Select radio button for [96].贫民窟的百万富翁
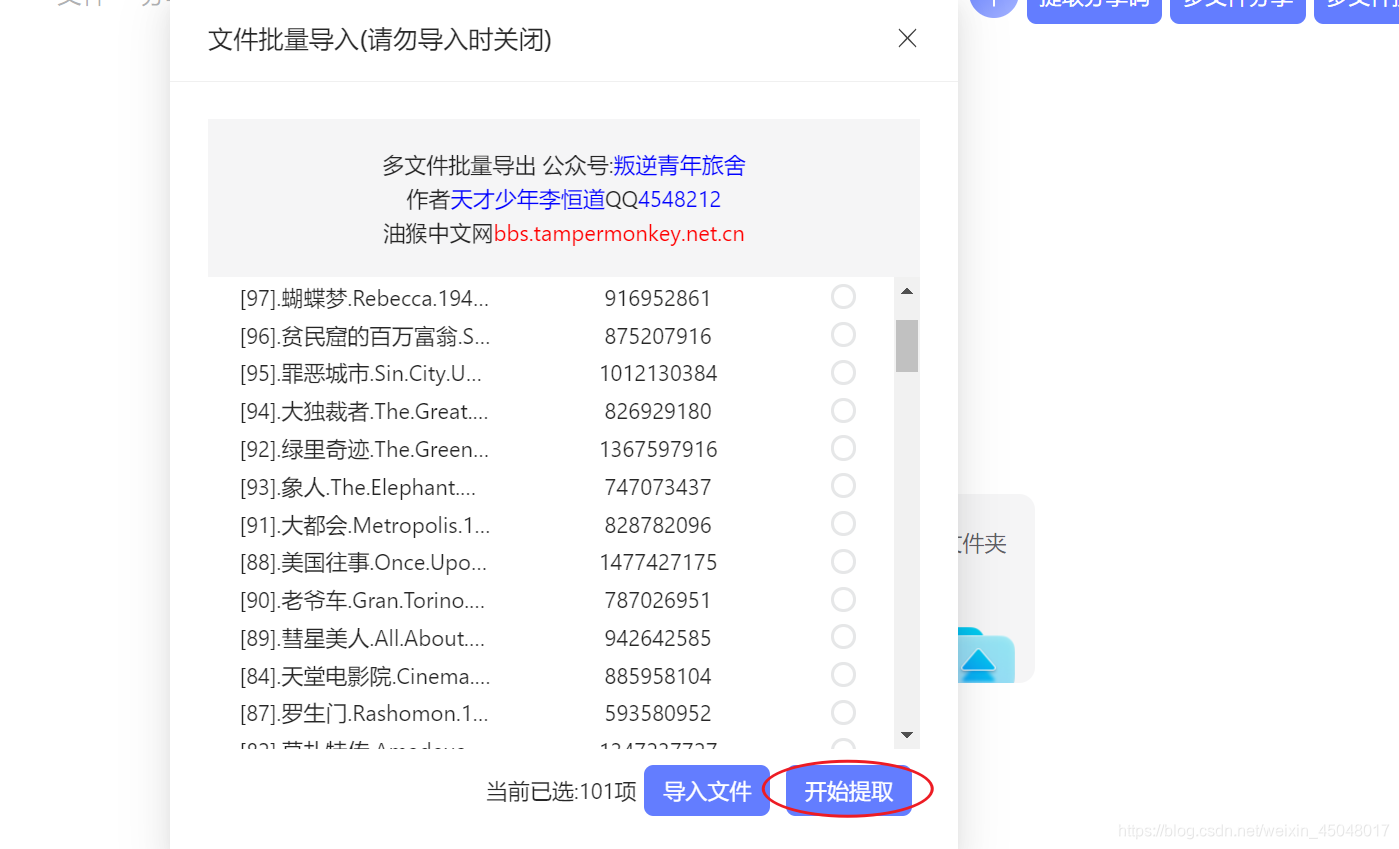Screen dimensions: 1399x849 pyautogui.click(x=843, y=335)
